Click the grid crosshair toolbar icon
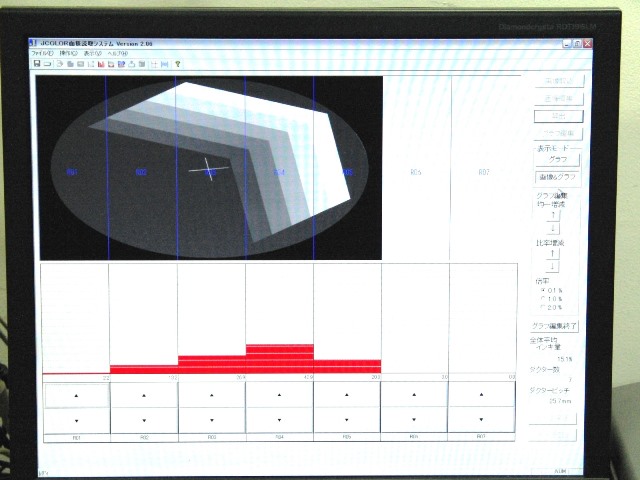This screenshot has width=640, height=480. pyautogui.click(x=154, y=64)
